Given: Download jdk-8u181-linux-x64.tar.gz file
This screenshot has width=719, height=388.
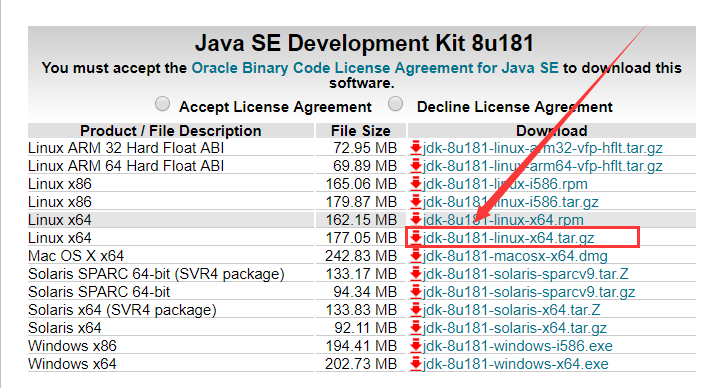Looking at the screenshot, I should coord(509,238).
